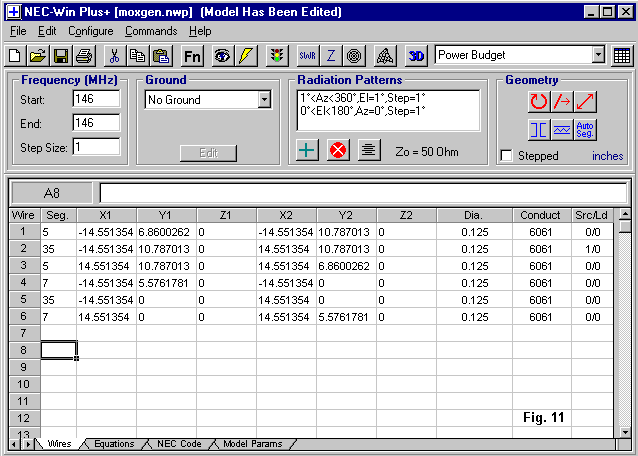Click the SWR plot toolbar icon
638x456 pixels.
pos(307,56)
